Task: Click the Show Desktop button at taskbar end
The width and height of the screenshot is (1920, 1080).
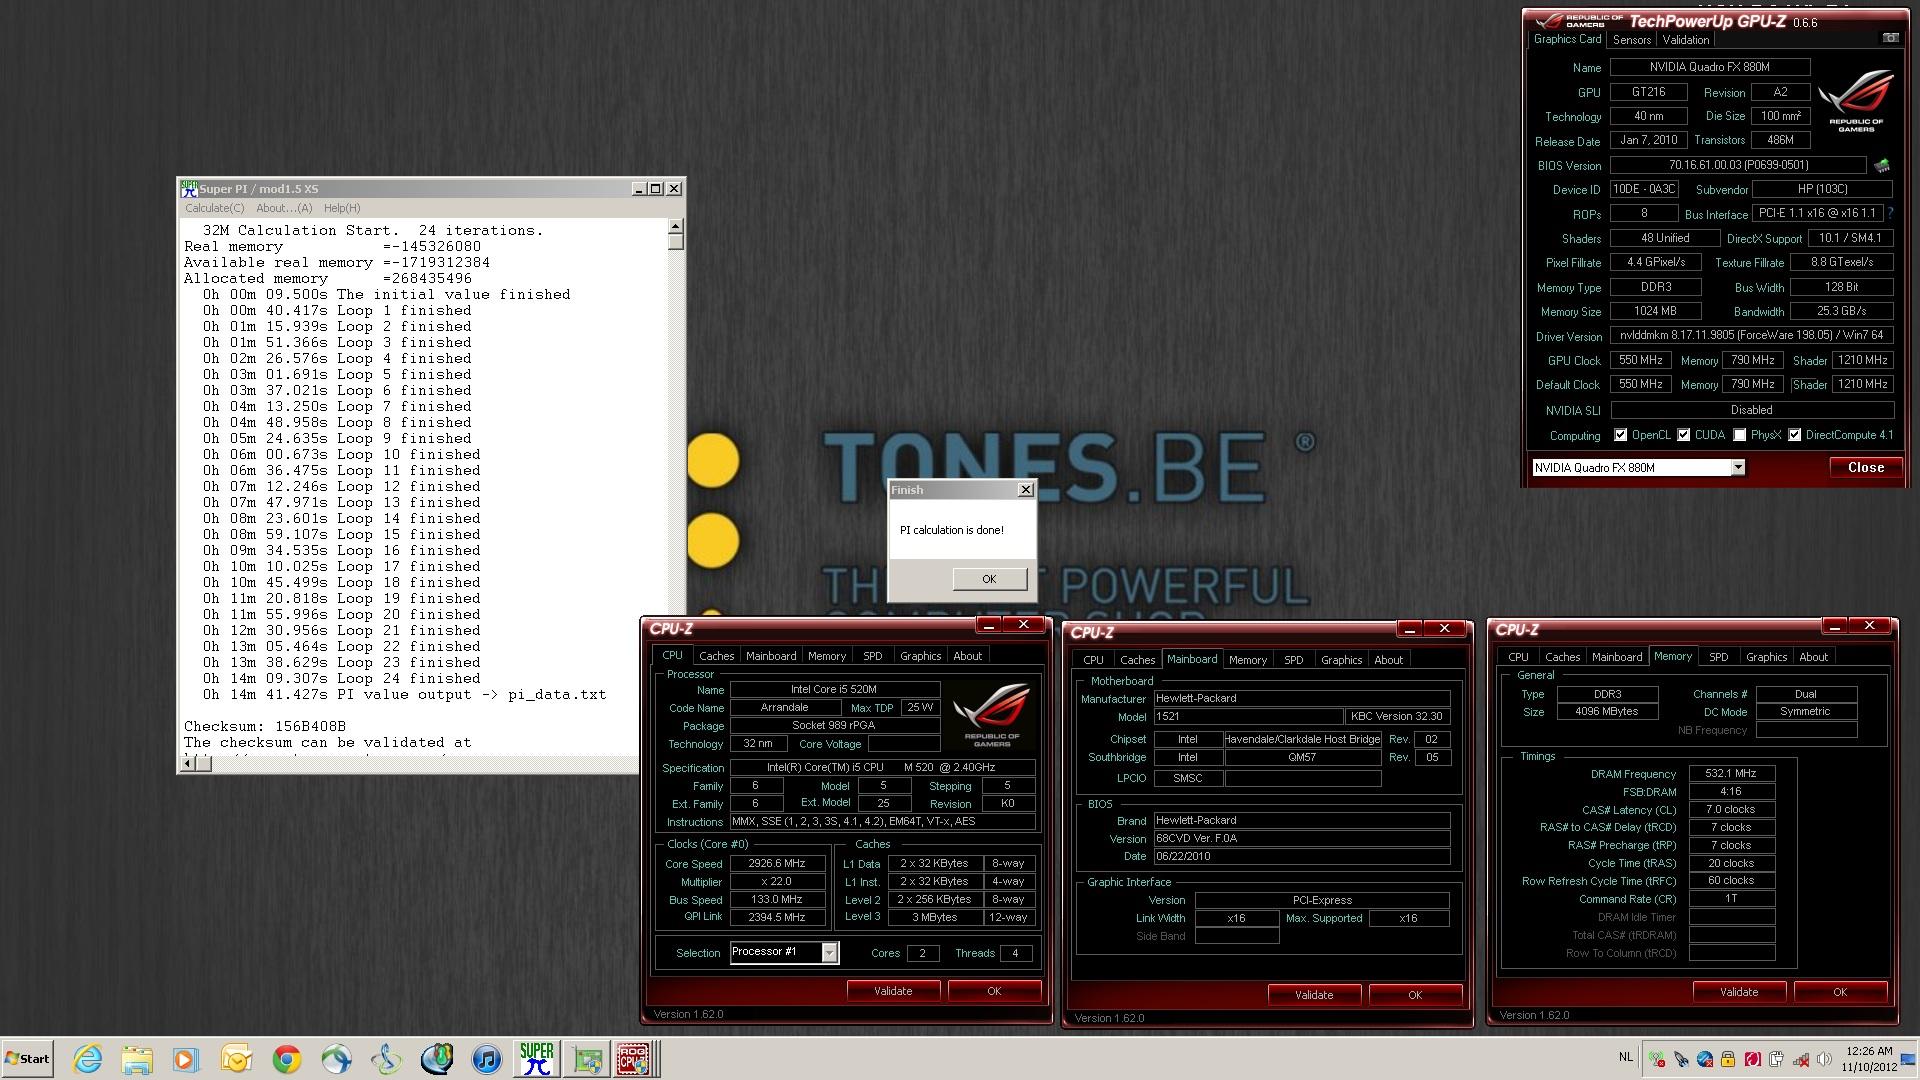Action: pyautogui.click(x=1908, y=1059)
